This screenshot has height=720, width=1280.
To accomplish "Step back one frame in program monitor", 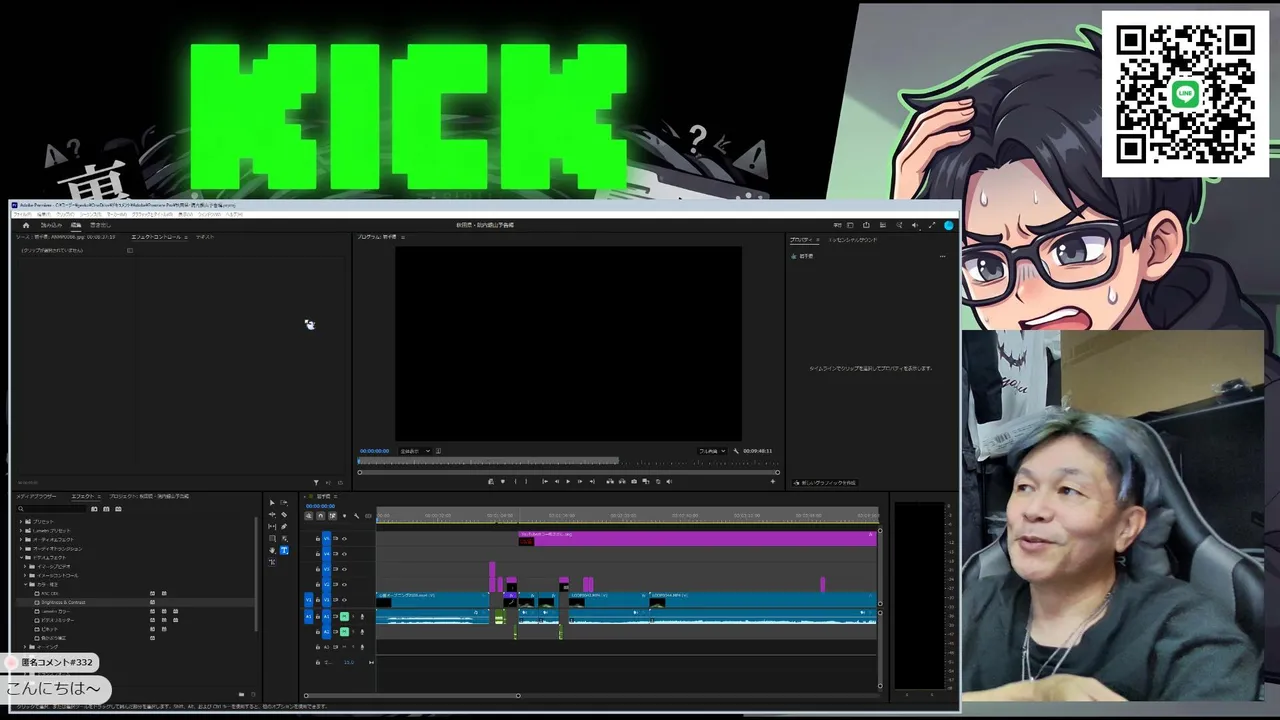I will [557, 481].
